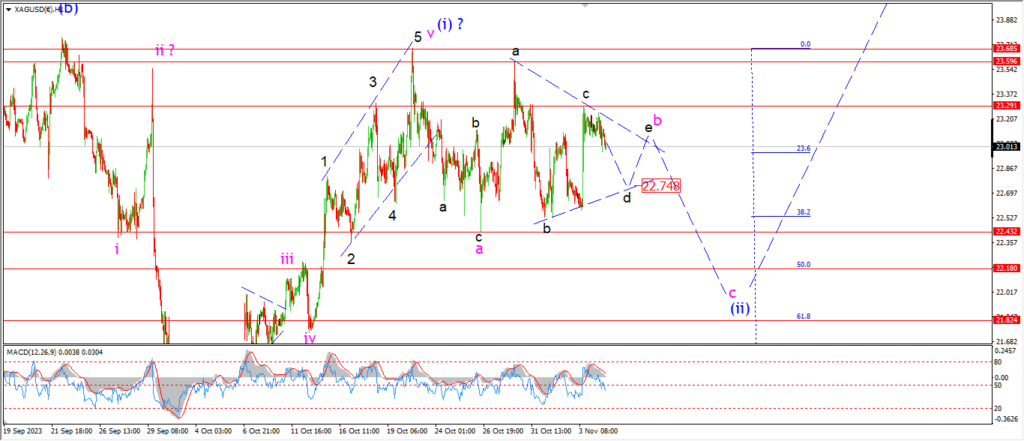This screenshot has height=441, width=1024.
Task: Click the magenta ii ? wave label
Action: (x=165, y=50)
